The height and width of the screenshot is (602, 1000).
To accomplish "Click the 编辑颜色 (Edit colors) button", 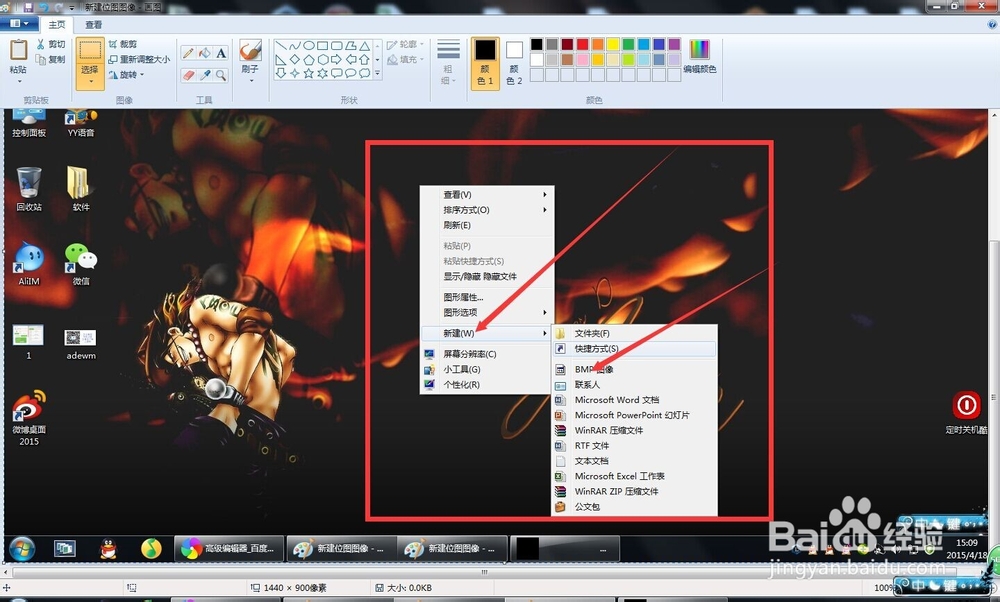I will (700, 57).
